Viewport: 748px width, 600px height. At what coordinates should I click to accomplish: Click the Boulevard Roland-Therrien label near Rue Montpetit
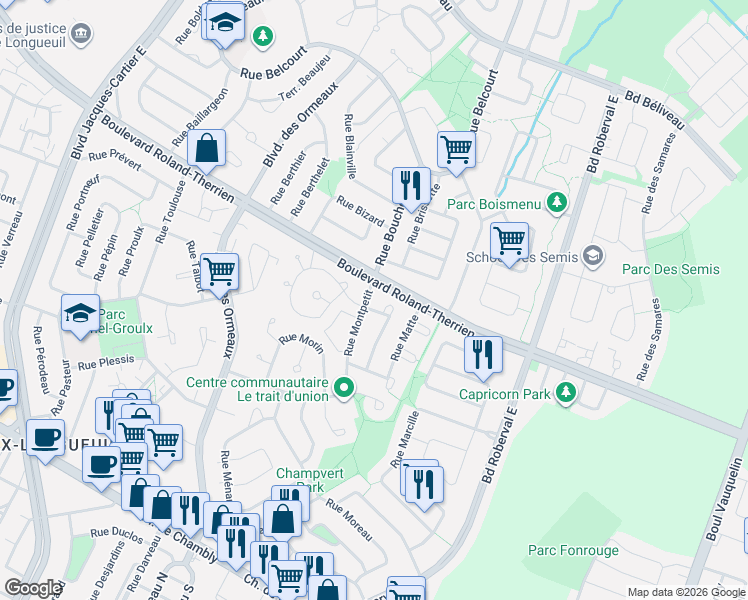point(405,298)
